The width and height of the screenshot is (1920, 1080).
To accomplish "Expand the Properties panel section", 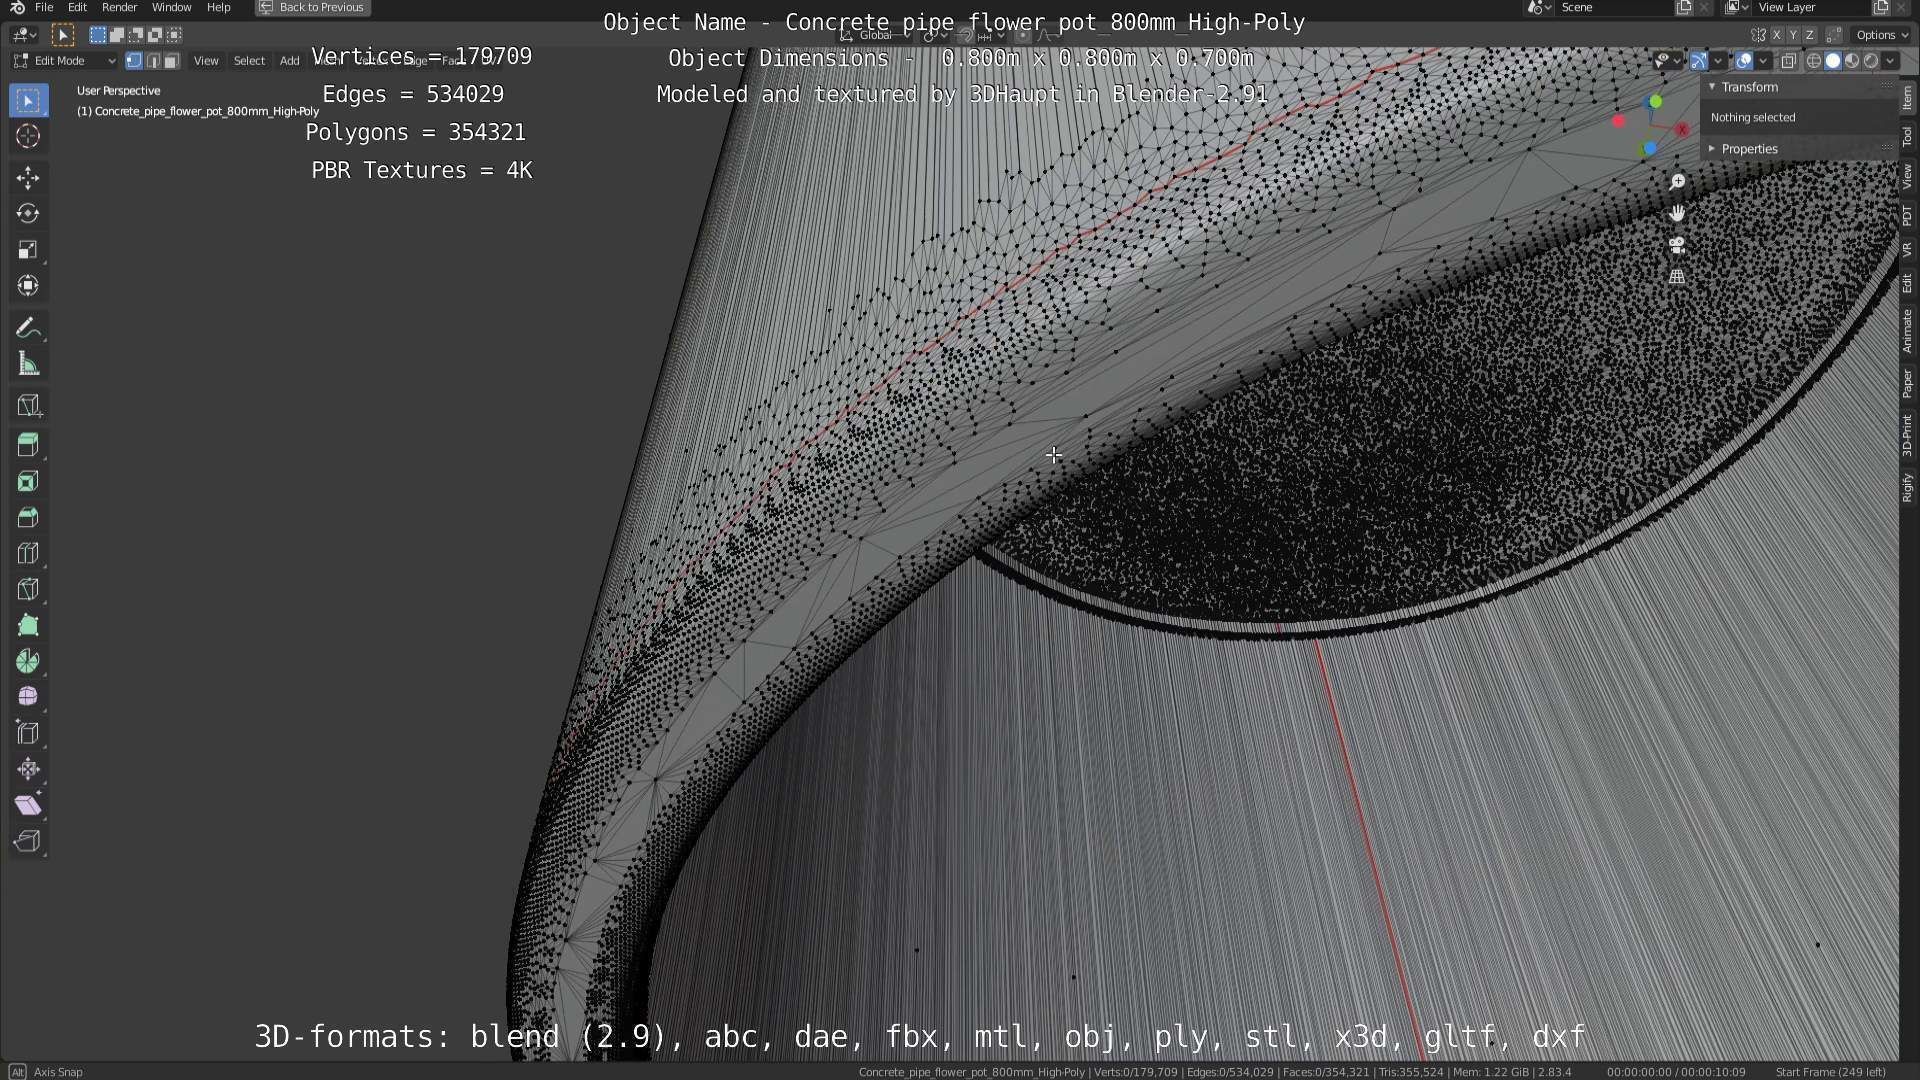I will point(1749,149).
